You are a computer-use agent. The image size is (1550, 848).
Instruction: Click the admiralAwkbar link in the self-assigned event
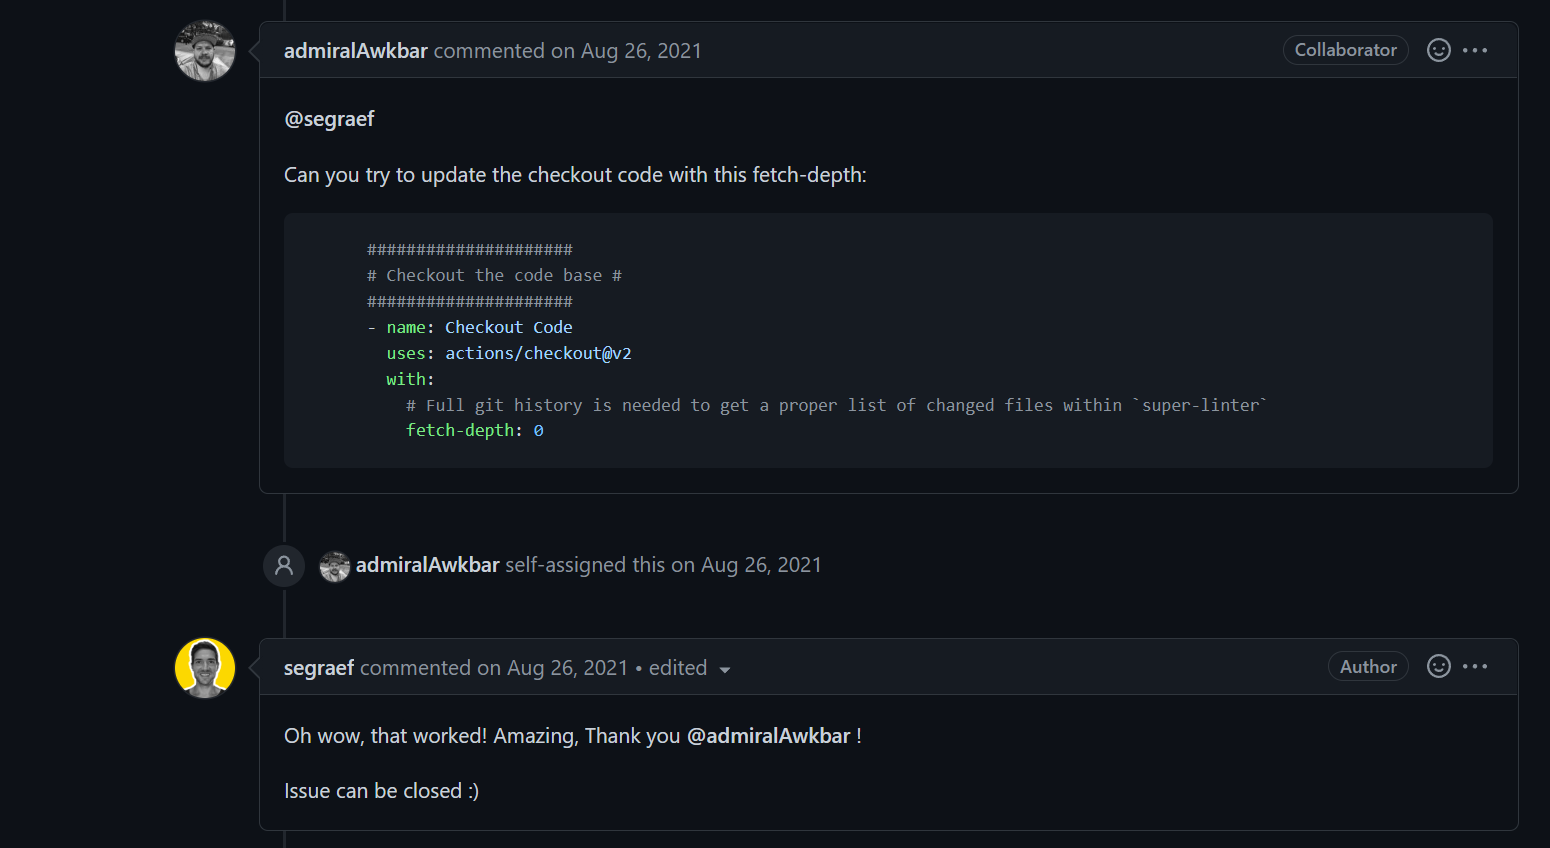(x=427, y=565)
